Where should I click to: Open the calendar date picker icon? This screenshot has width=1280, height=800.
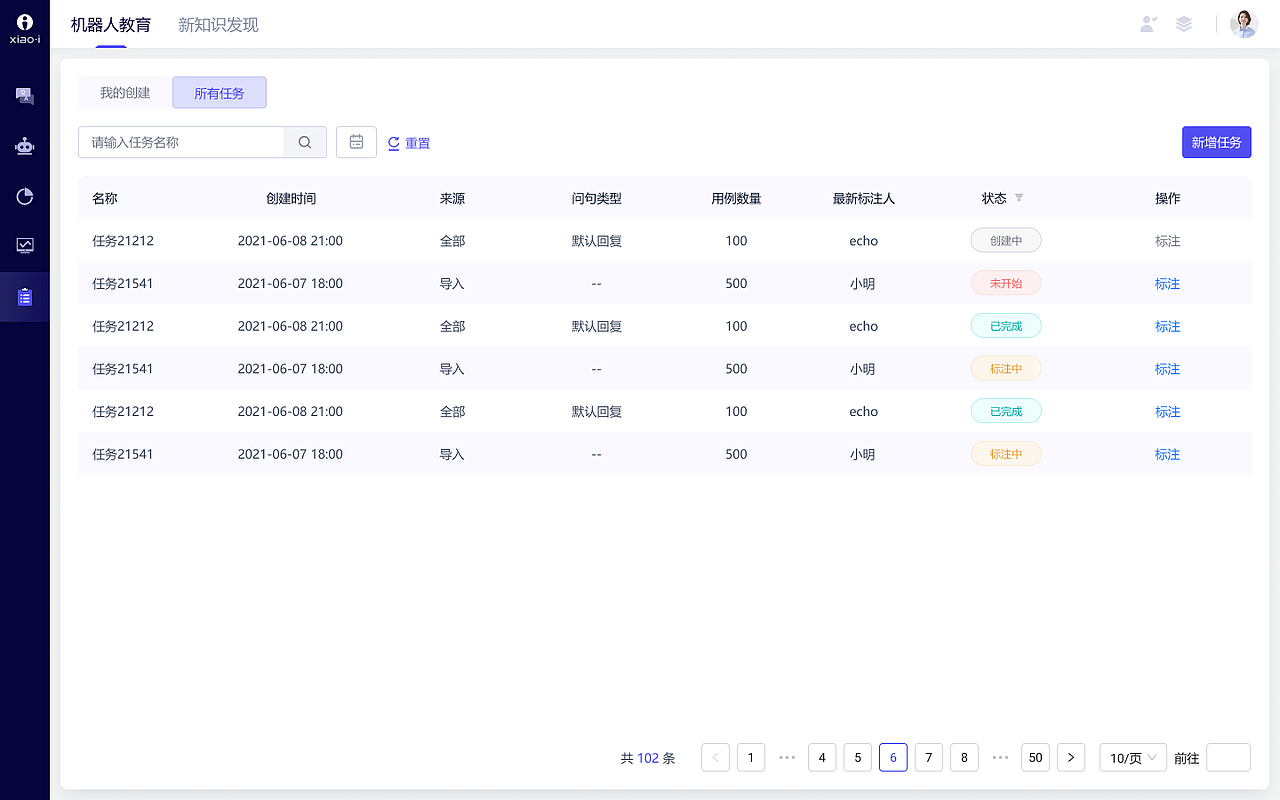click(x=355, y=142)
